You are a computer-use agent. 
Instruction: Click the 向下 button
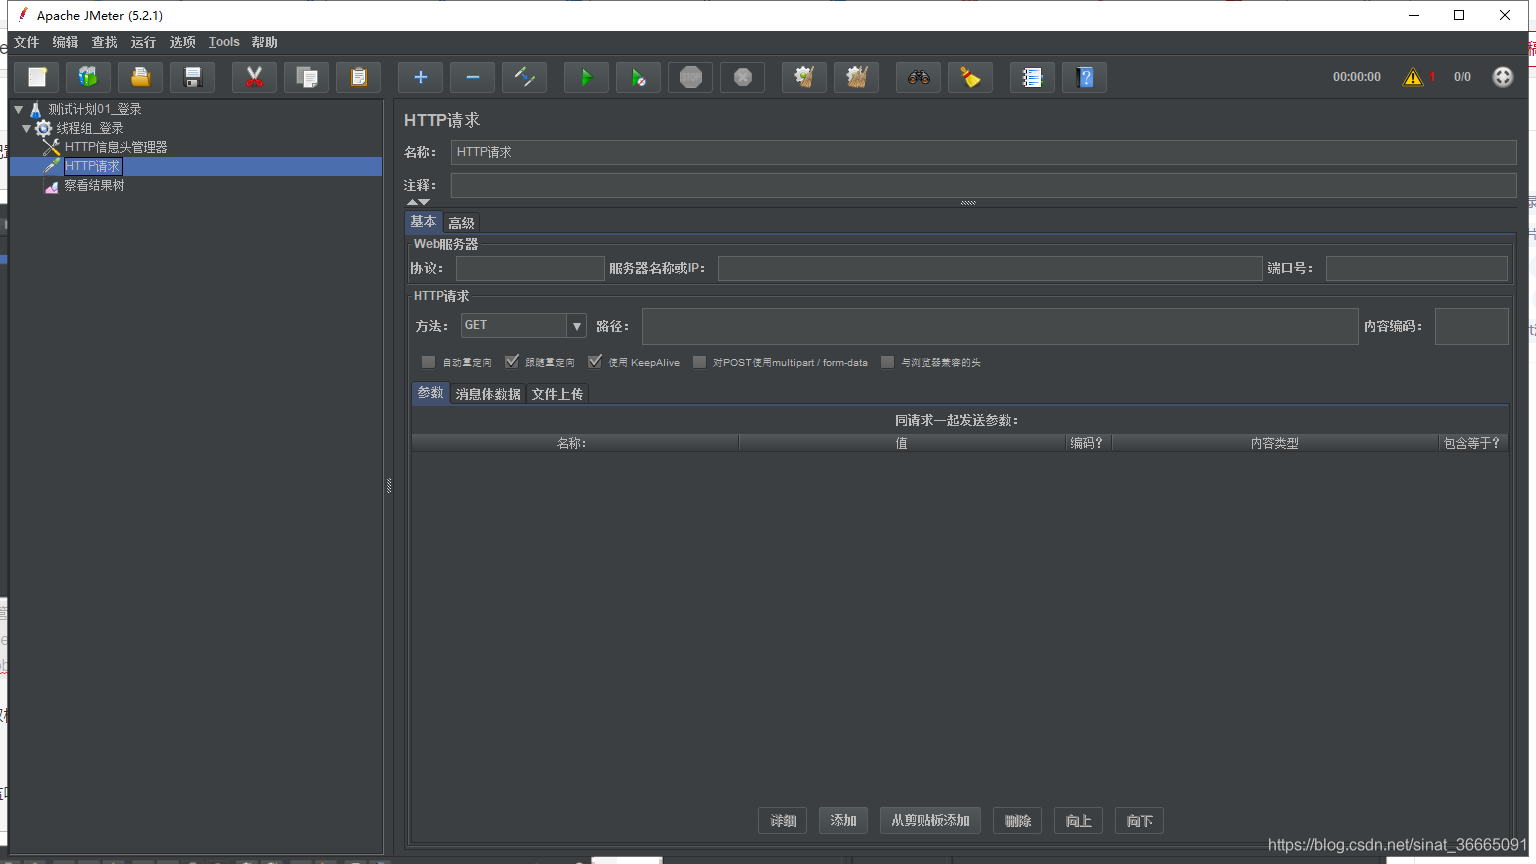click(1139, 821)
